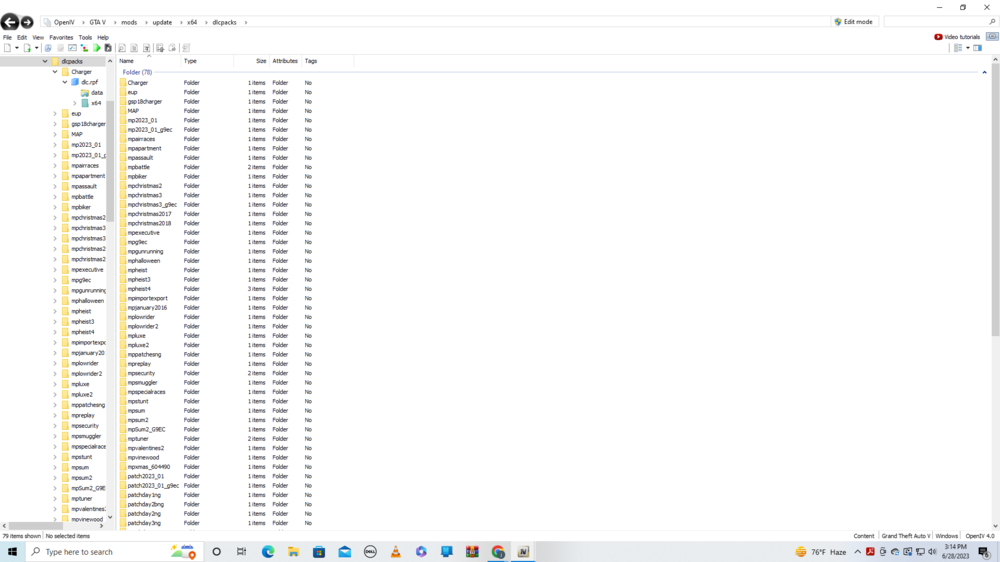Open the Edit menu
The image size is (1000, 562).
tap(22, 38)
